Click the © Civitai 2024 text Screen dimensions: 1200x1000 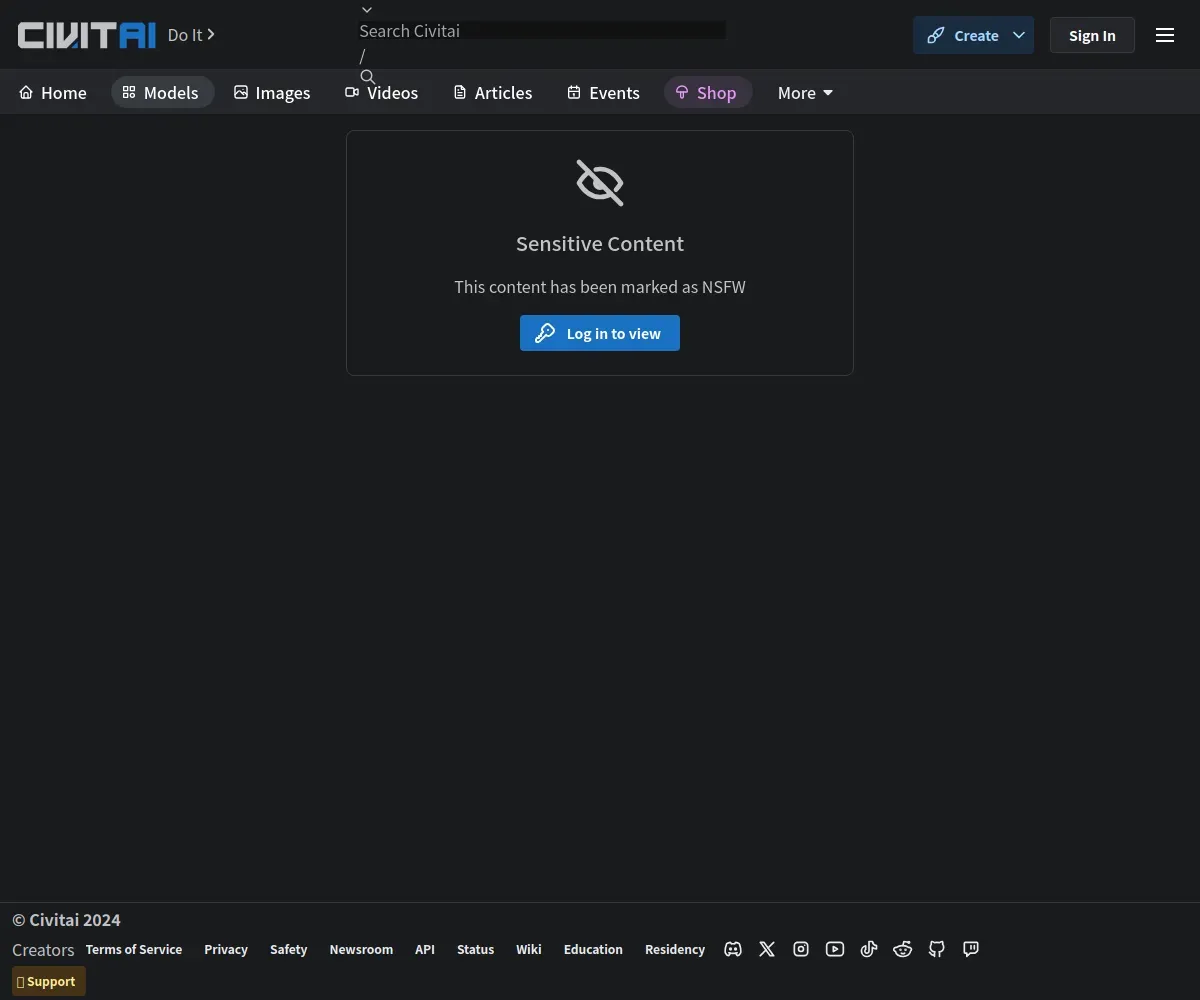(66, 920)
